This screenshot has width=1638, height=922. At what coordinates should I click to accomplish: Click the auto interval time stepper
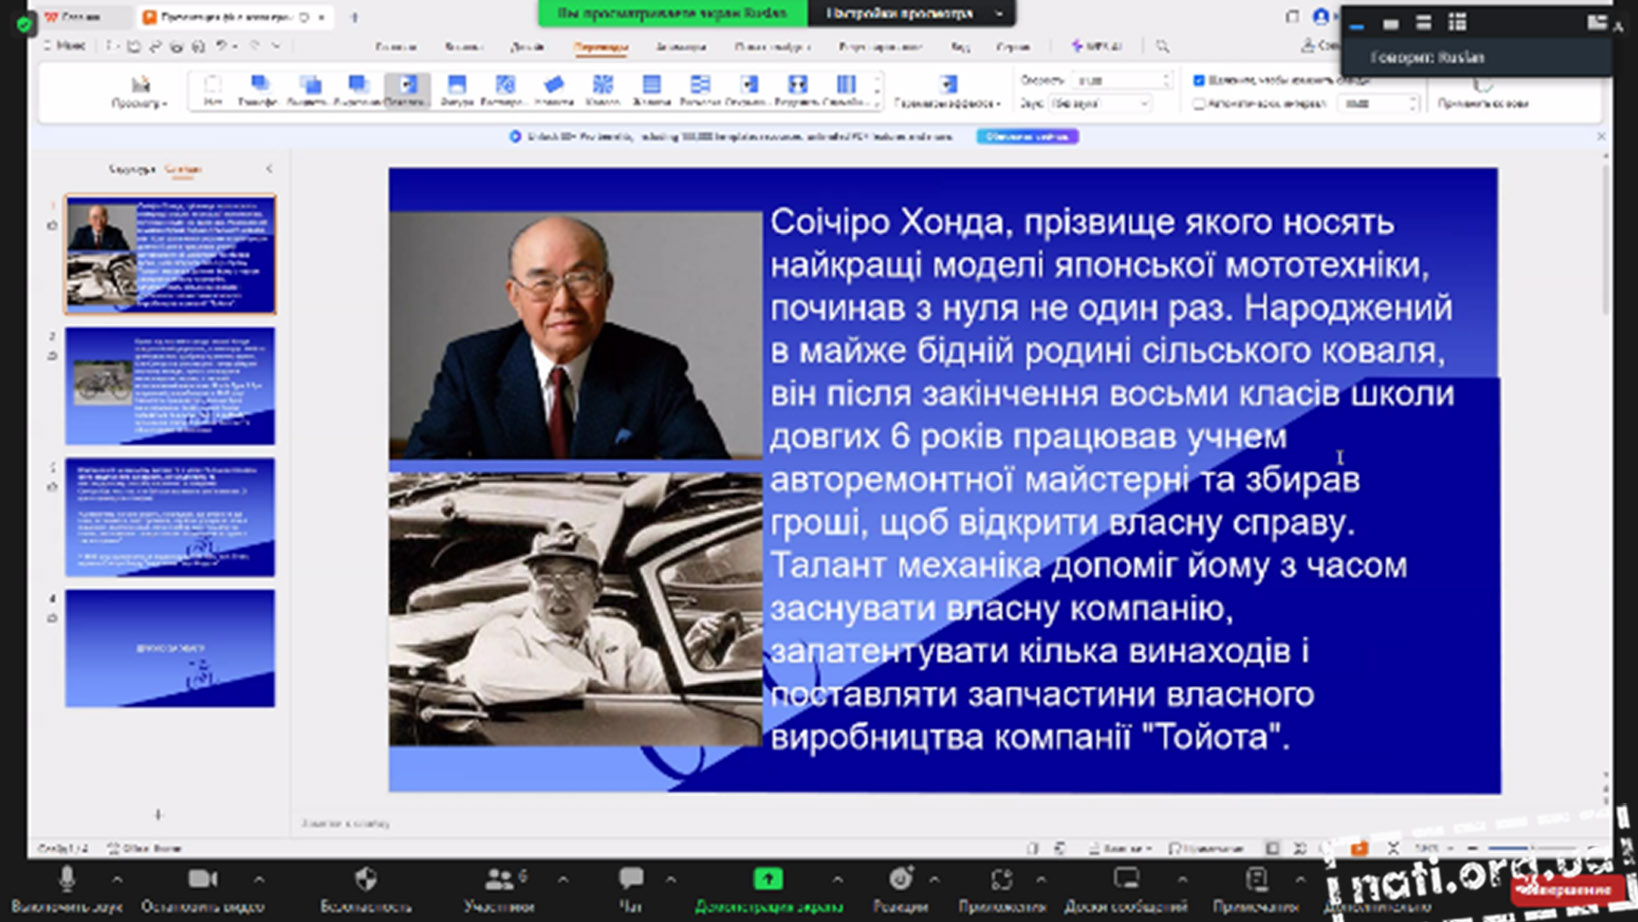click(x=1413, y=103)
